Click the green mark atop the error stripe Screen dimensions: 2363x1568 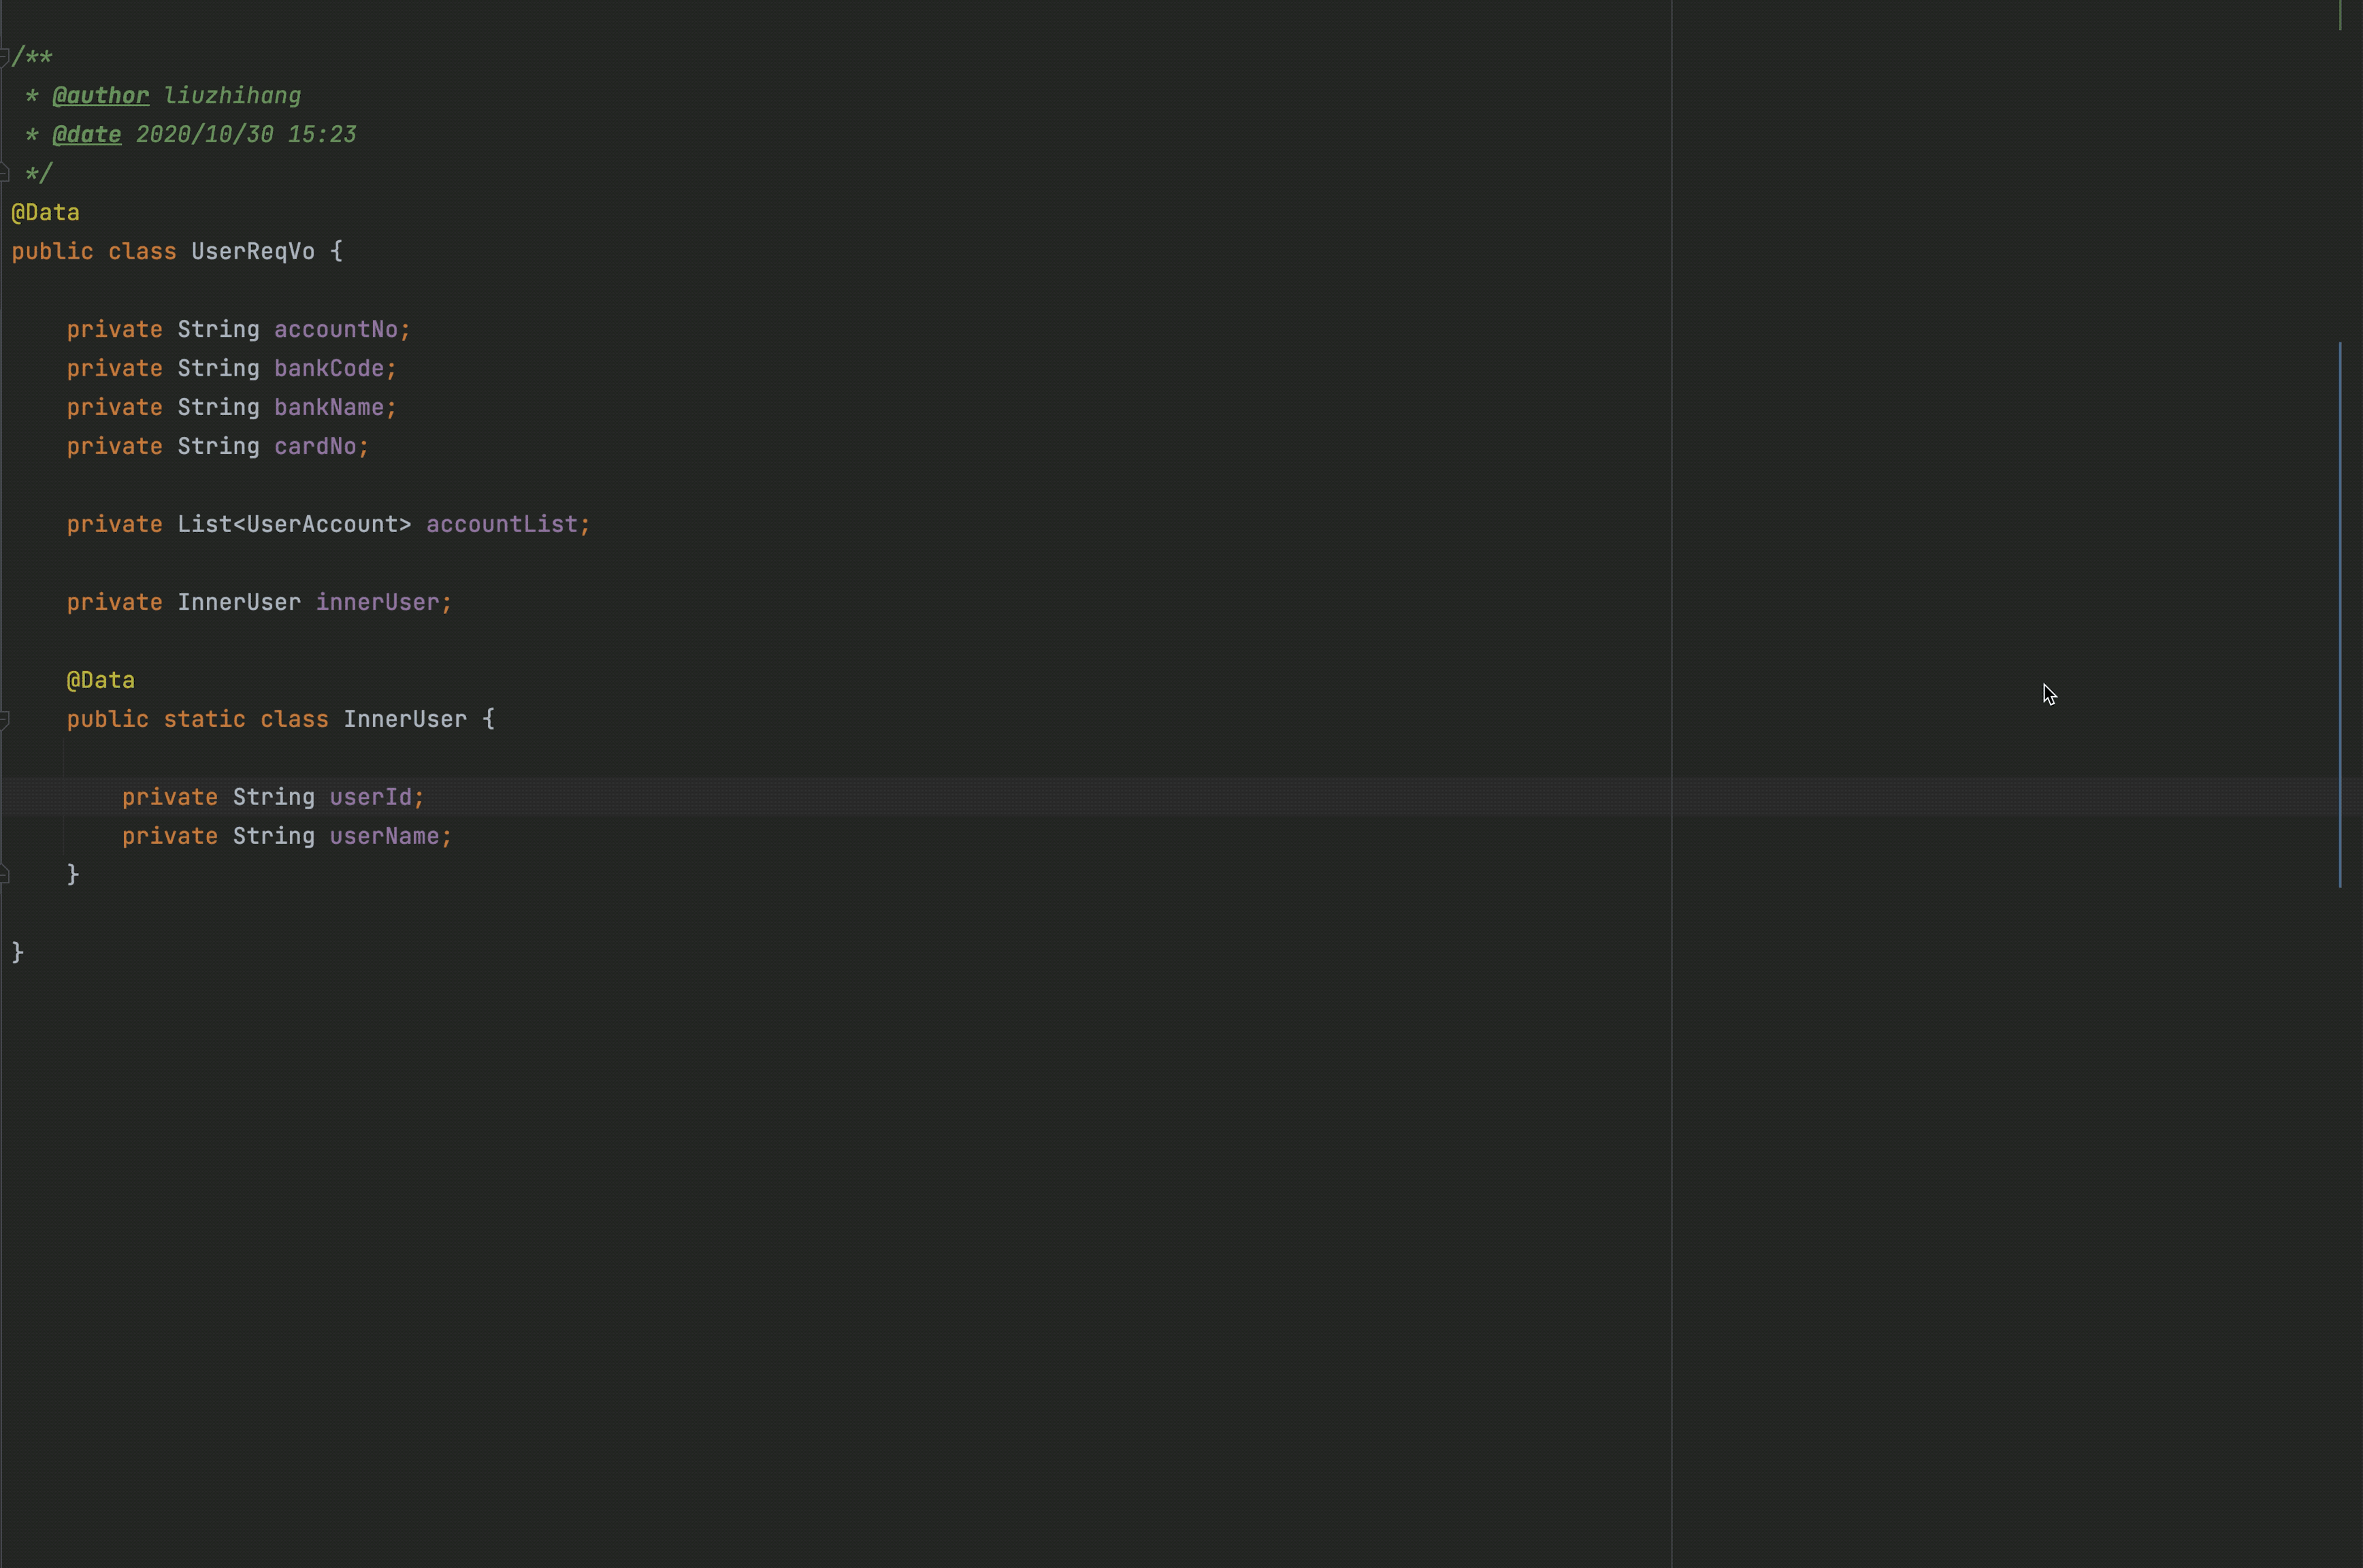2340,15
